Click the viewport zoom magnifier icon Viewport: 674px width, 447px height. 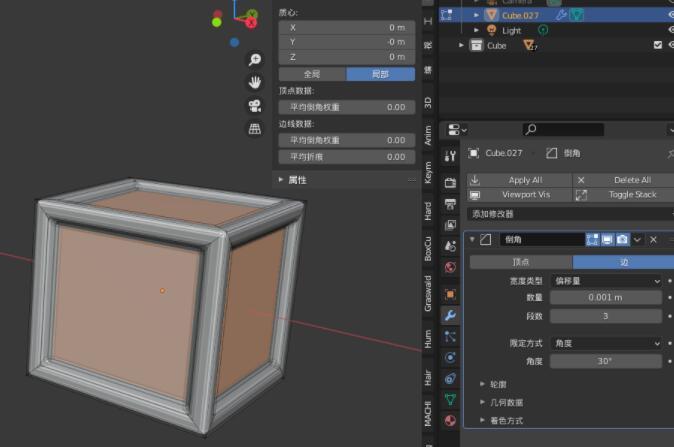[254, 59]
